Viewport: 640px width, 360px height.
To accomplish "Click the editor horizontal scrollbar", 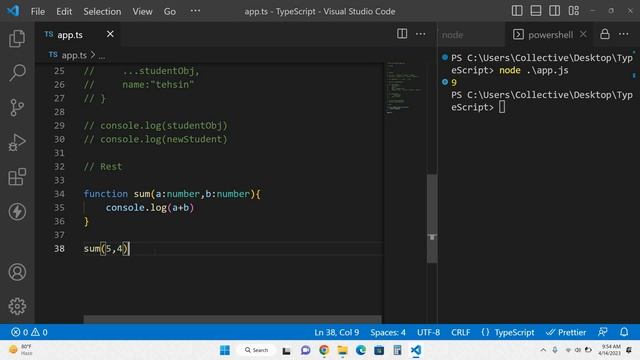I will click(232, 319).
